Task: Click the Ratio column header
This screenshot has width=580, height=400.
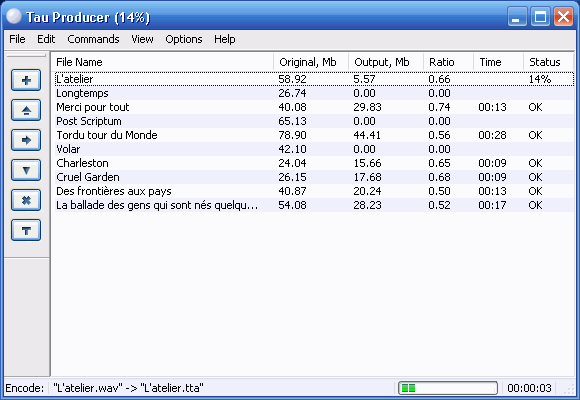Action: pos(448,62)
